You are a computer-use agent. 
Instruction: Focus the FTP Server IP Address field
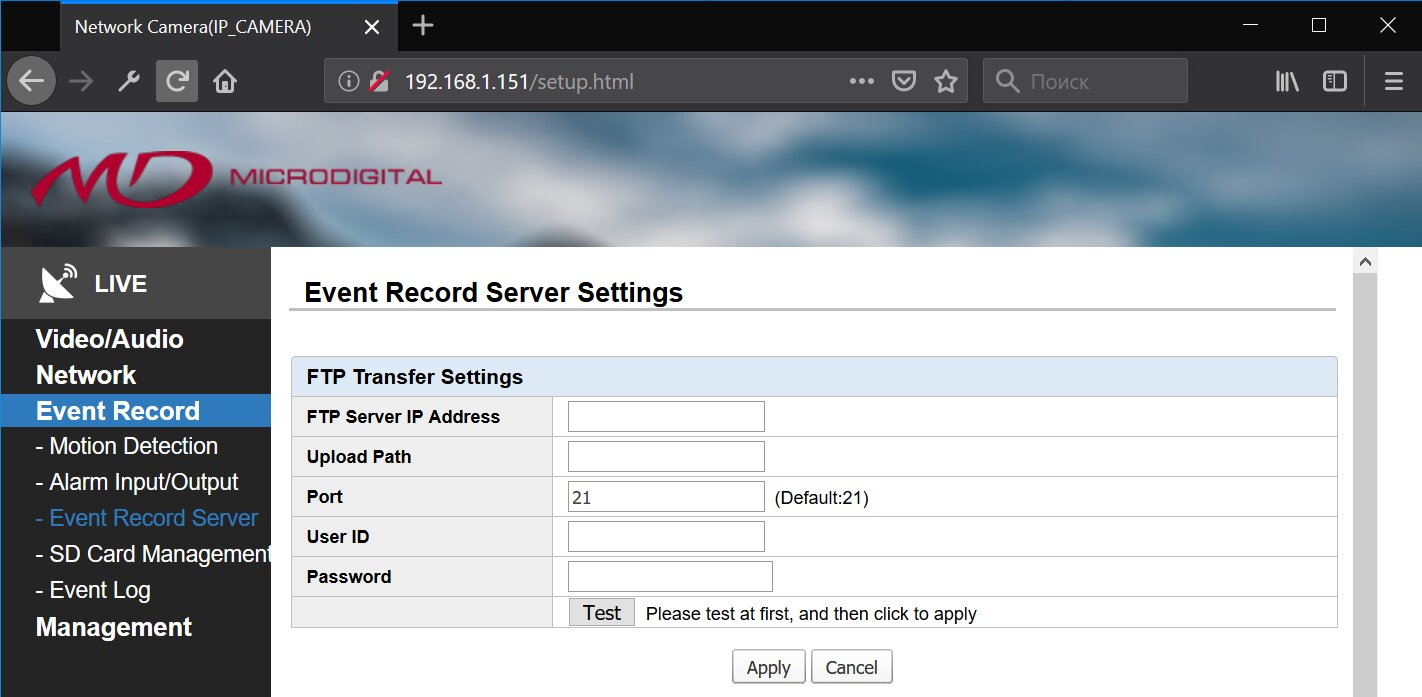[666, 416]
